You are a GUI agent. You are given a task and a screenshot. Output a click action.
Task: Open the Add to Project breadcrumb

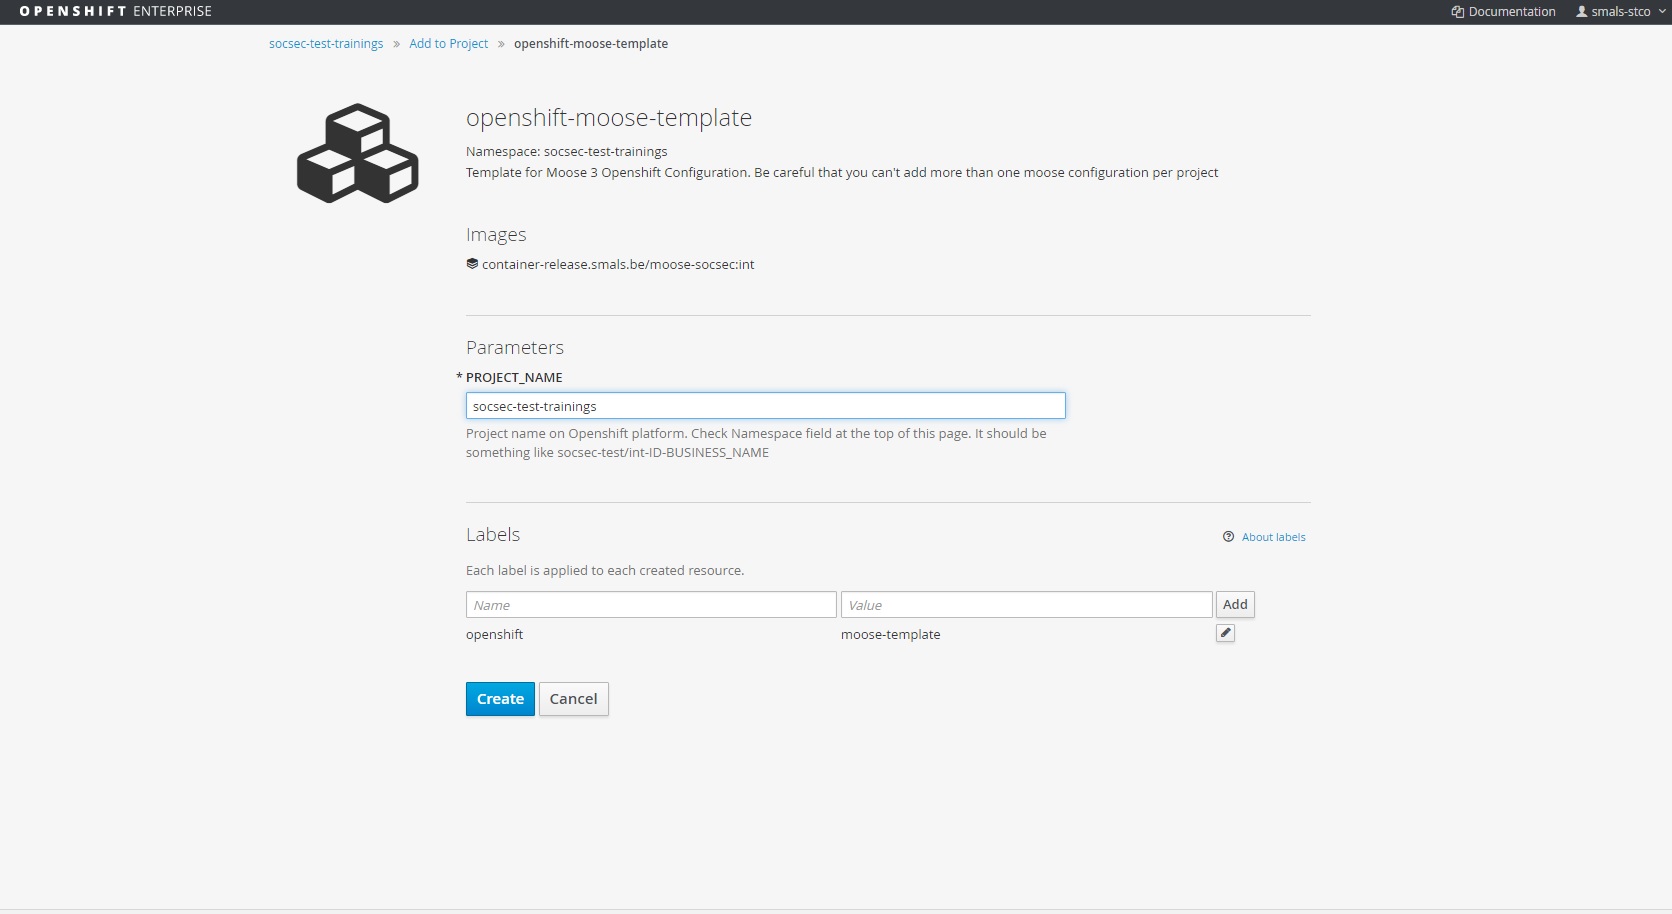448,44
